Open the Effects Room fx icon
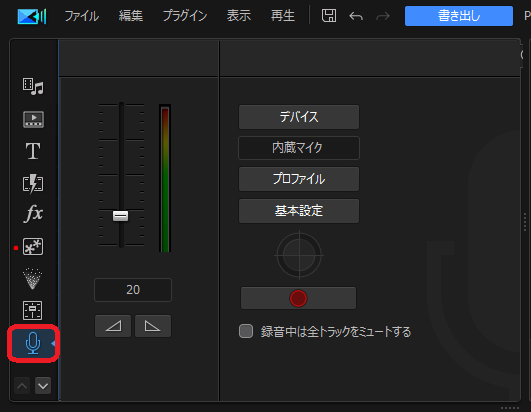This screenshot has width=531, height=412. tap(33, 214)
